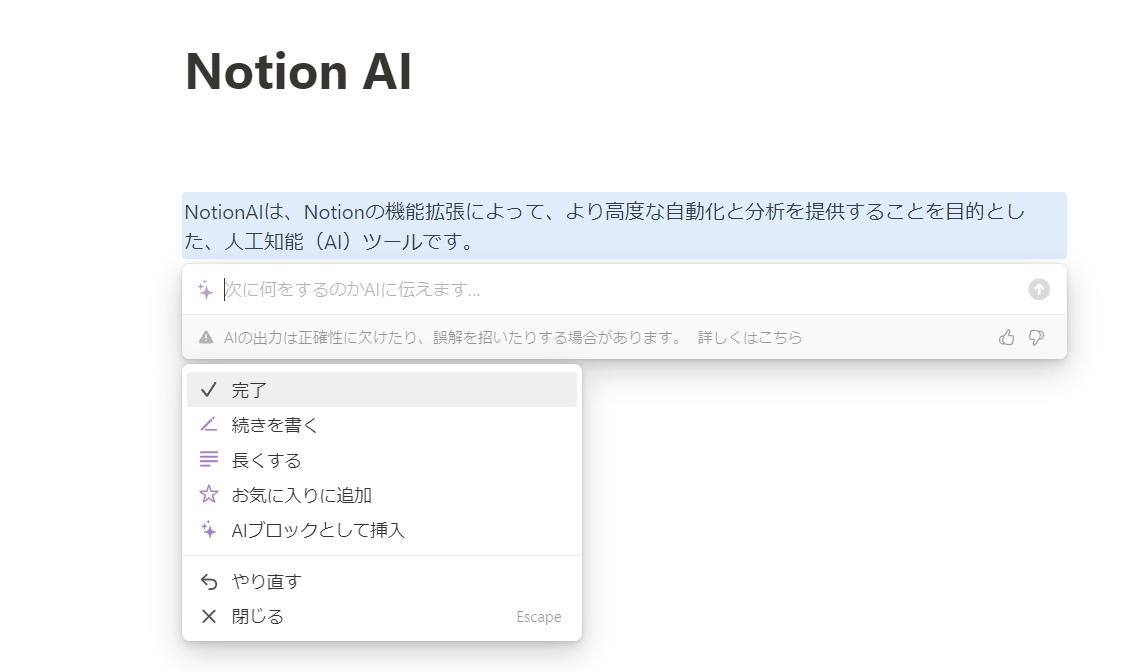Click the sparkle icon beside AIブロックとして挿入

click(209, 529)
